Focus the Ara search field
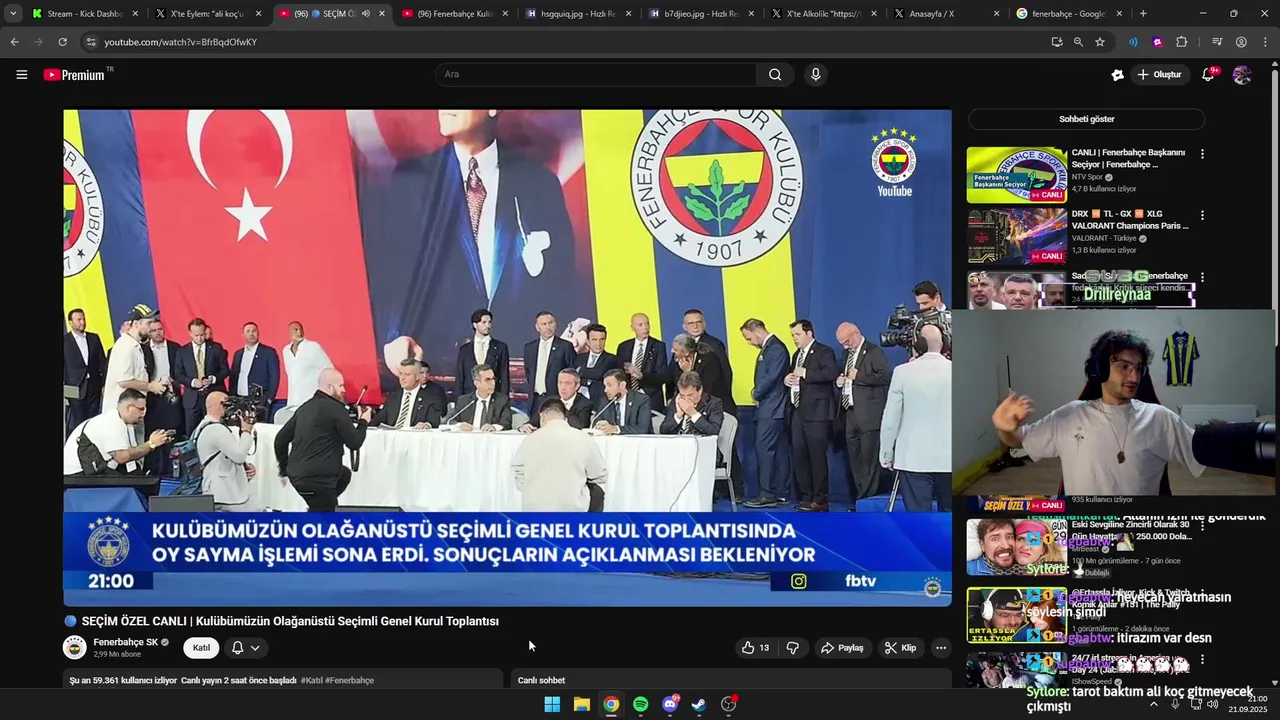1280x720 pixels. (x=597, y=74)
